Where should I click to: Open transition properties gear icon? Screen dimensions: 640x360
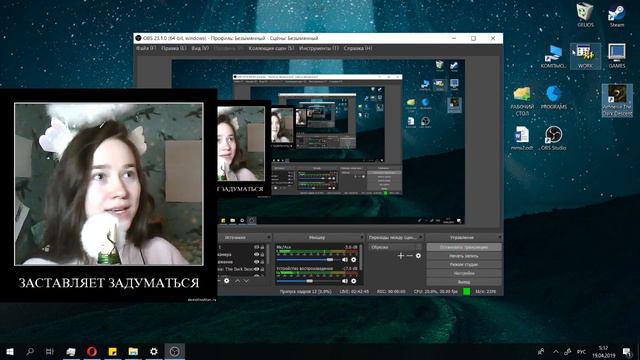tap(418, 256)
